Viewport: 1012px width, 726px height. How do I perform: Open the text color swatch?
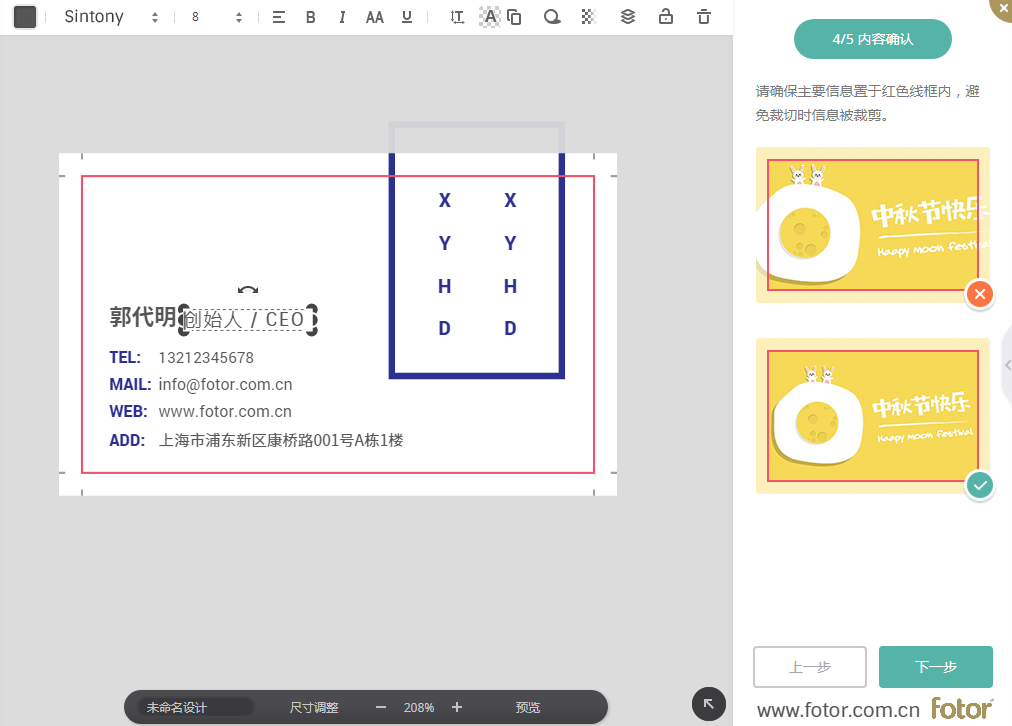click(x=25, y=17)
